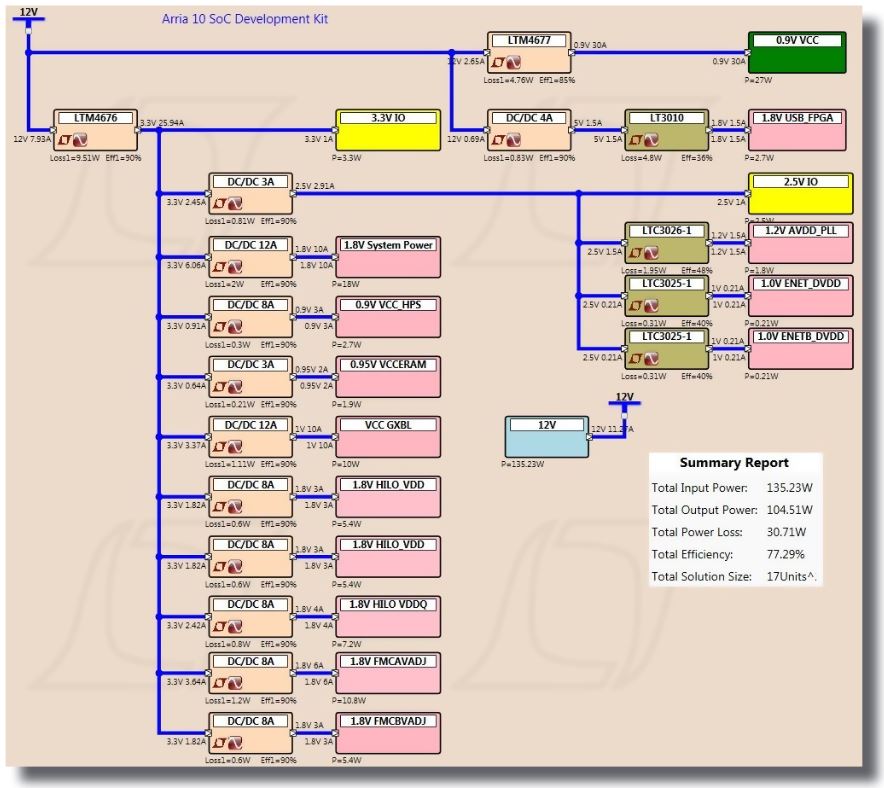Select the green 0.9V VCC load block
This screenshot has height=788, width=884.
coord(796,52)
